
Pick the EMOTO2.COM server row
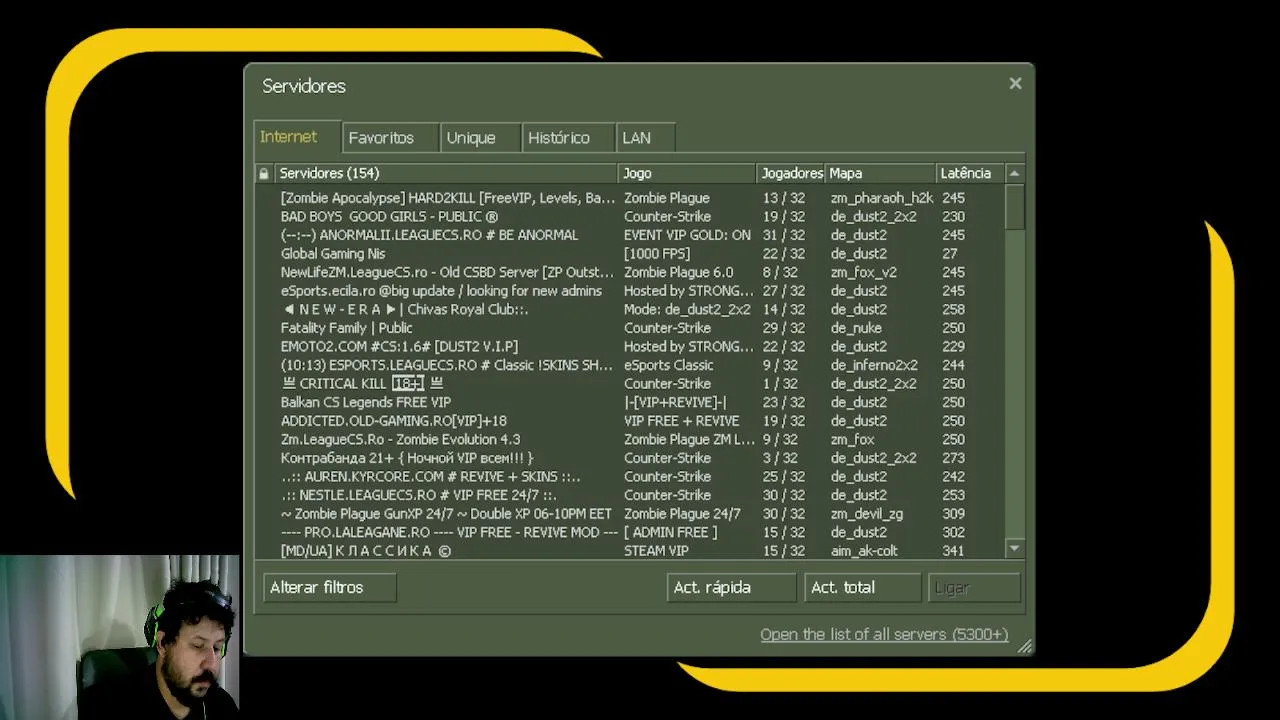[630, 346]
